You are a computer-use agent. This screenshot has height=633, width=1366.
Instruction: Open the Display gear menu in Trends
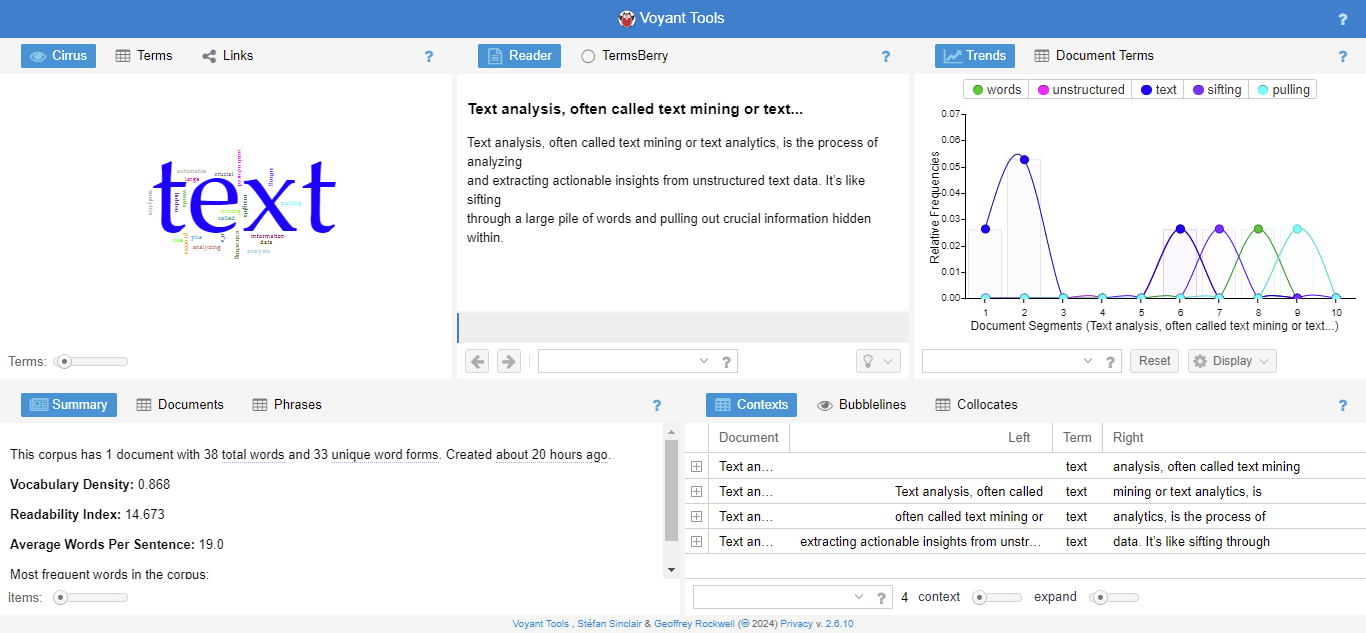[1231, 361]
